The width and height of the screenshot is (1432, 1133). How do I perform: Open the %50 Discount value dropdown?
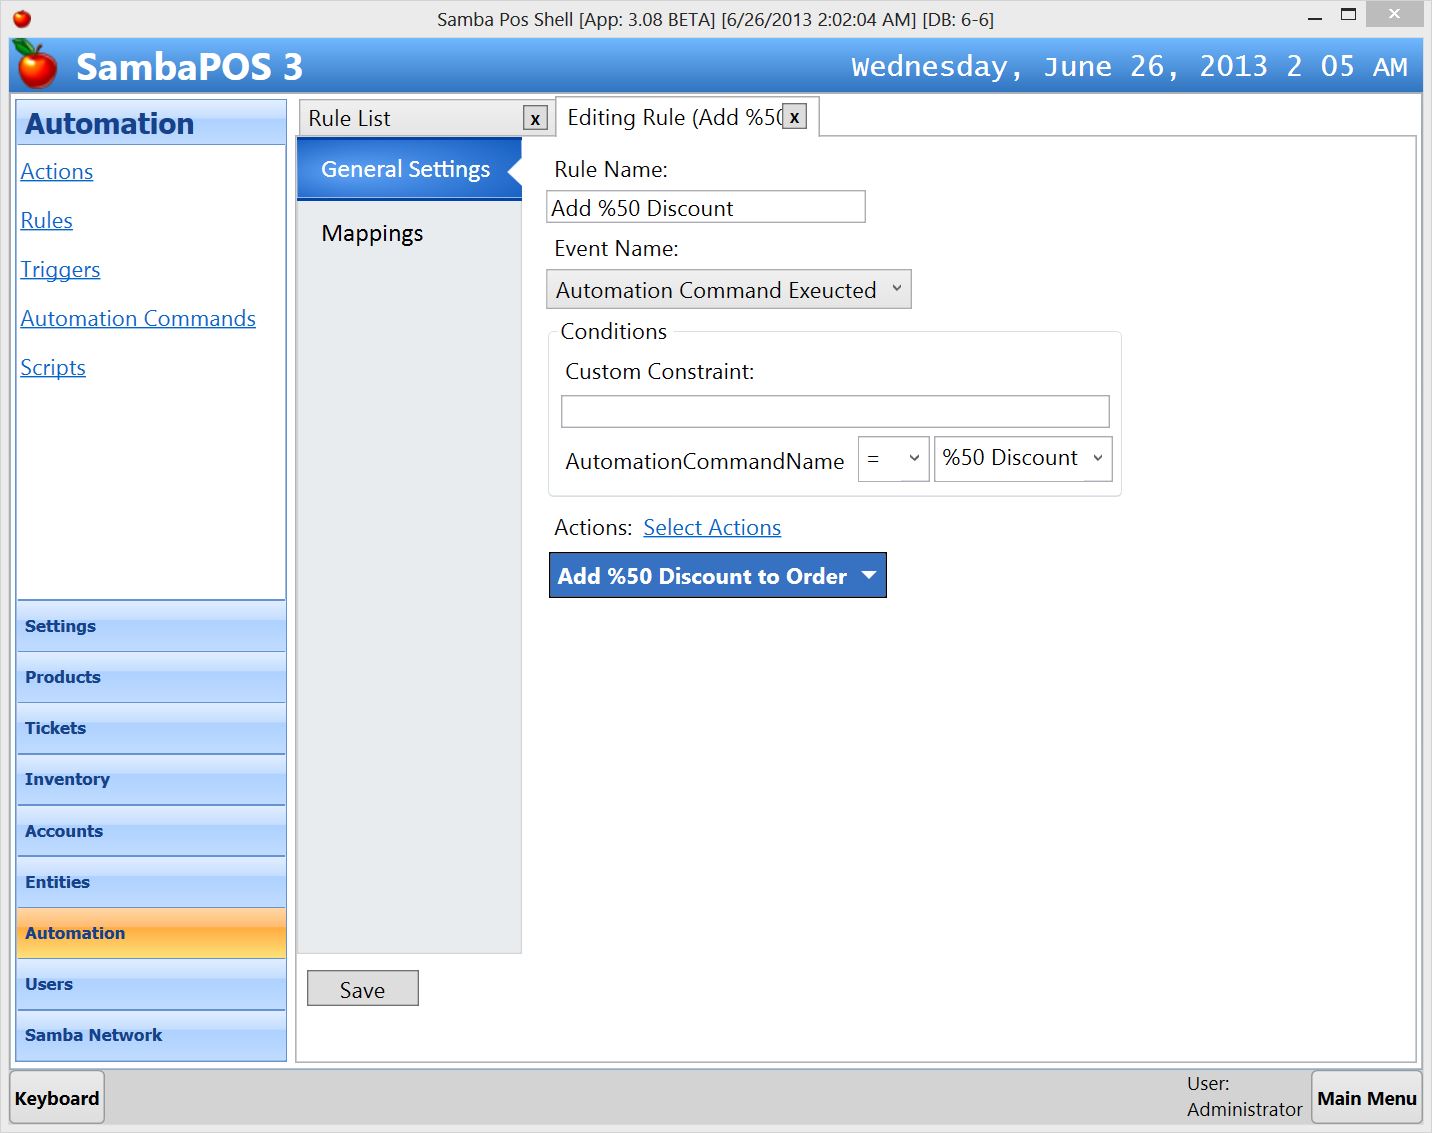(1022, 458)
